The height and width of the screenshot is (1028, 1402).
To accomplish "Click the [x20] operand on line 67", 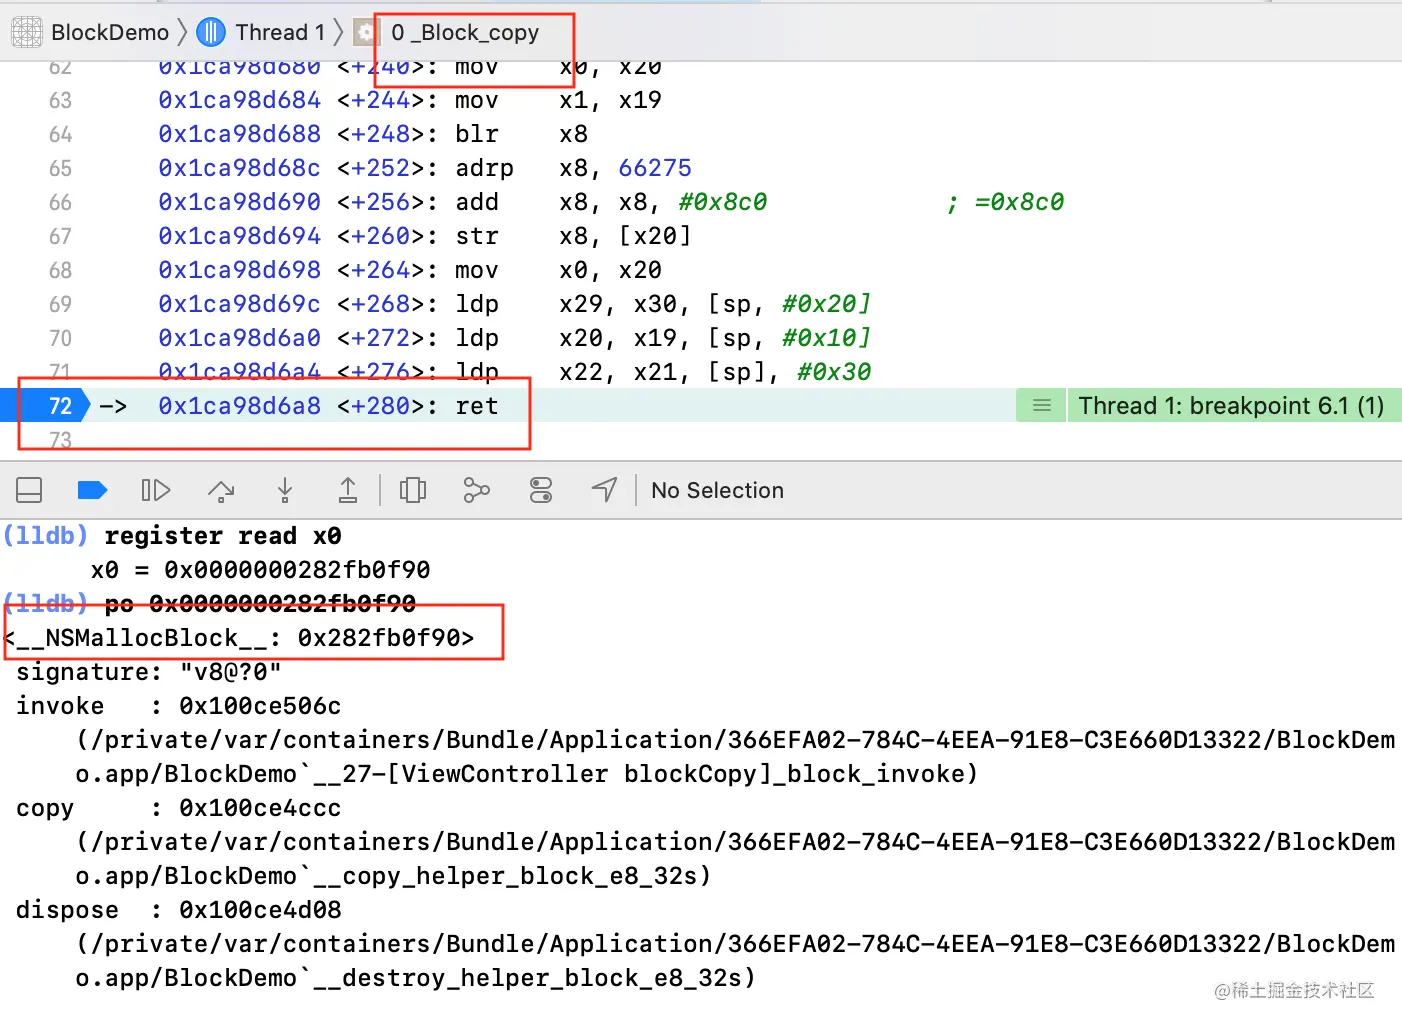I will click(x=655, y=236).
